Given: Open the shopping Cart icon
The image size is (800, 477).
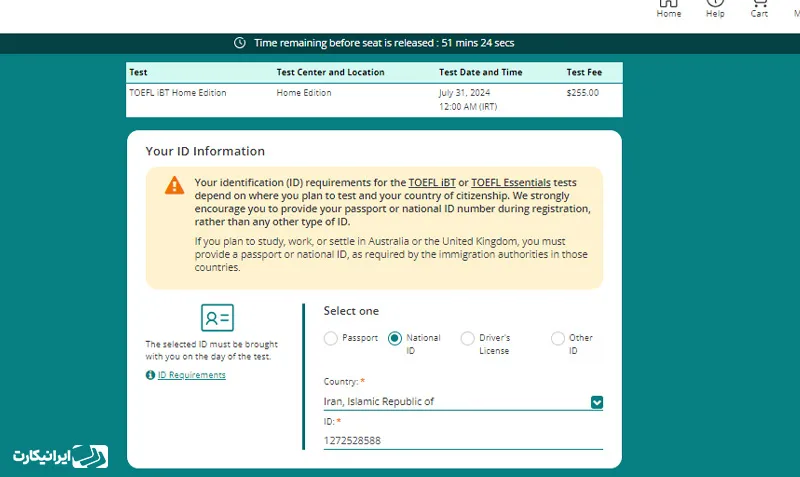Looking at the screenshot, I should 759,9.
